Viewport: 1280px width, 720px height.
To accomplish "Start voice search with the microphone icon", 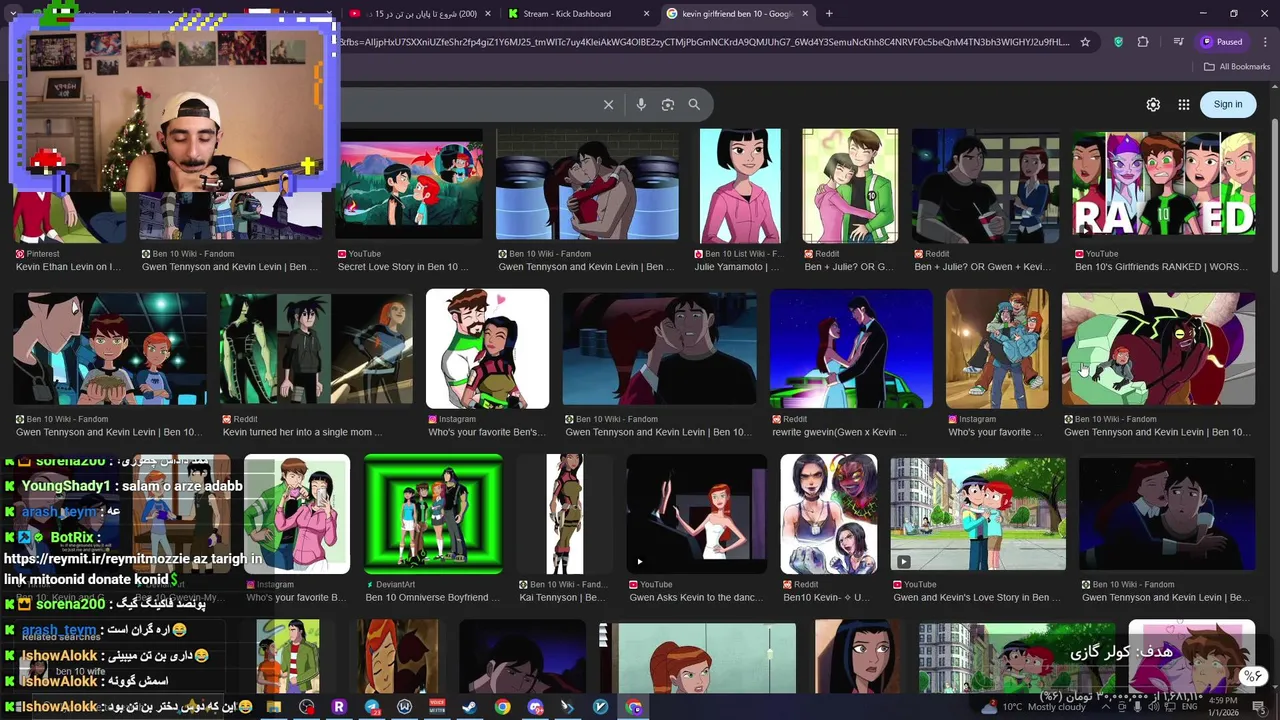I will coord(641,105).
